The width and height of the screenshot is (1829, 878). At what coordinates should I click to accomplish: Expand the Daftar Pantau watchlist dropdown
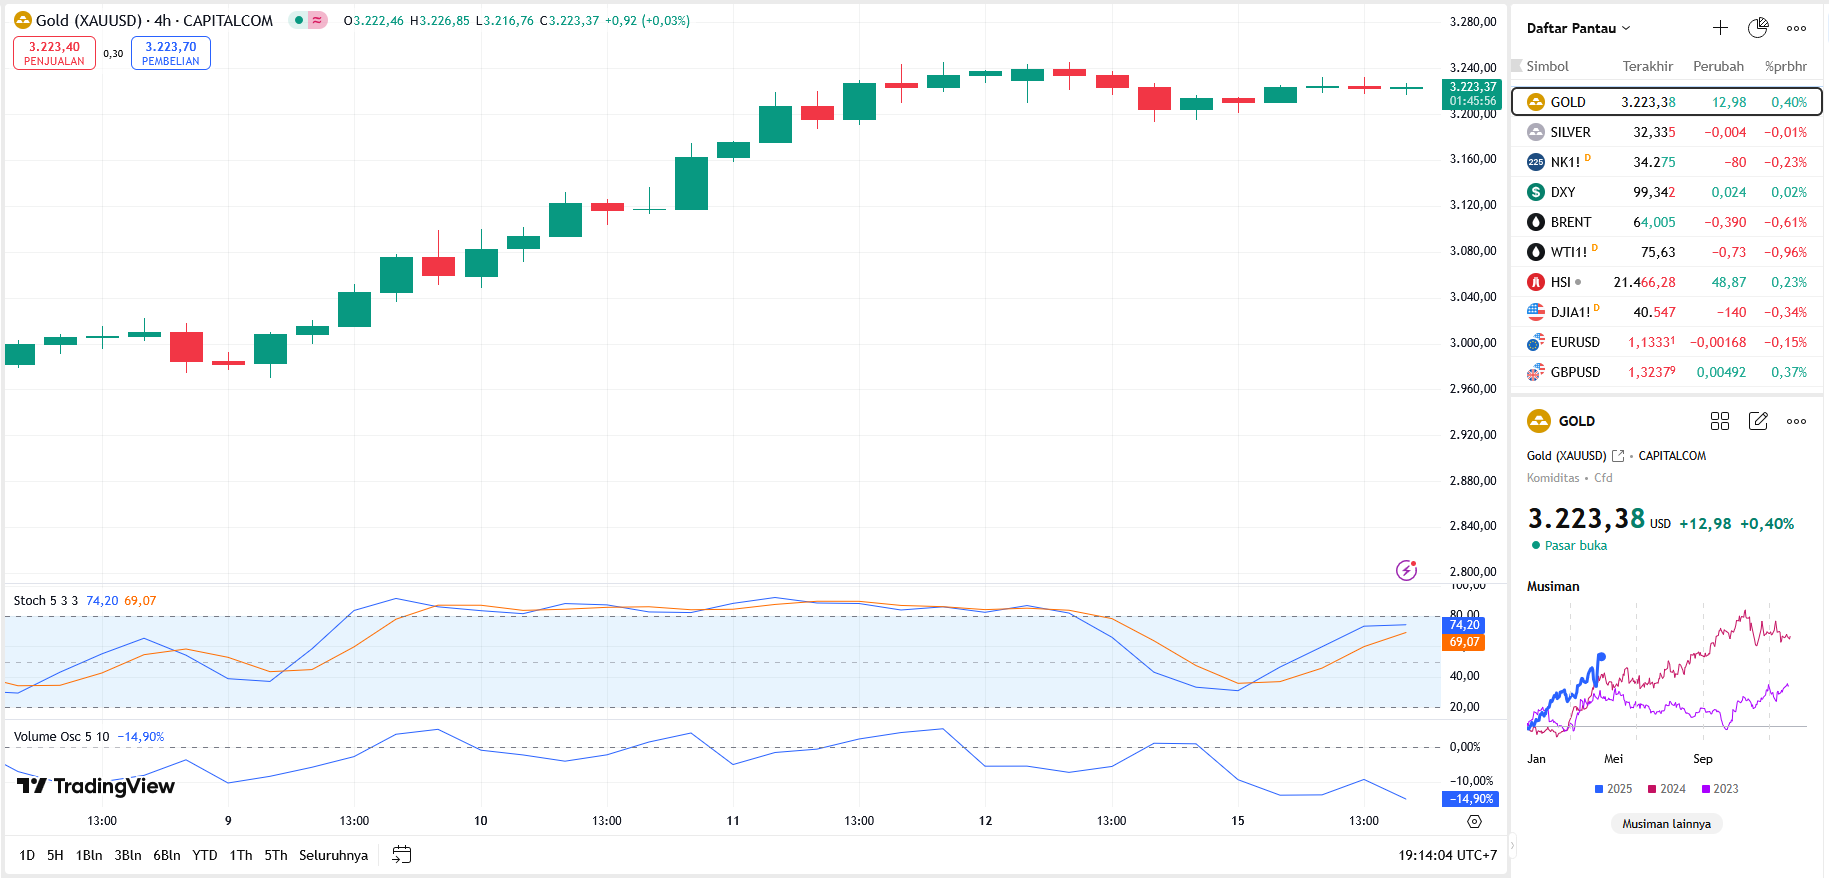point(1578,28)
